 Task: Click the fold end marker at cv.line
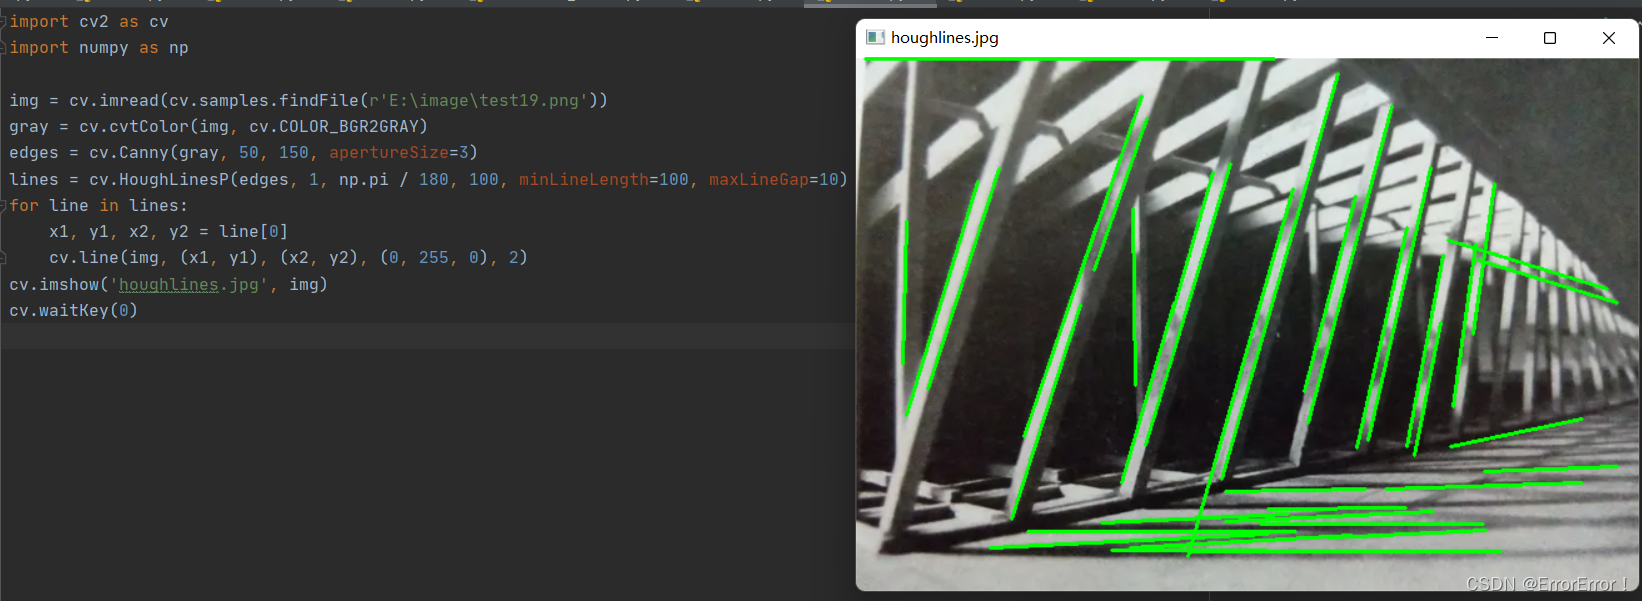pyautogui.click(x=4, y=257)
